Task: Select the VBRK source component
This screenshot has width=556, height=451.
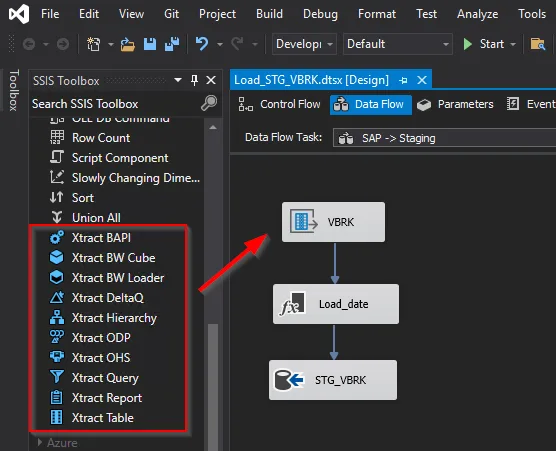Action: [333, 222]
